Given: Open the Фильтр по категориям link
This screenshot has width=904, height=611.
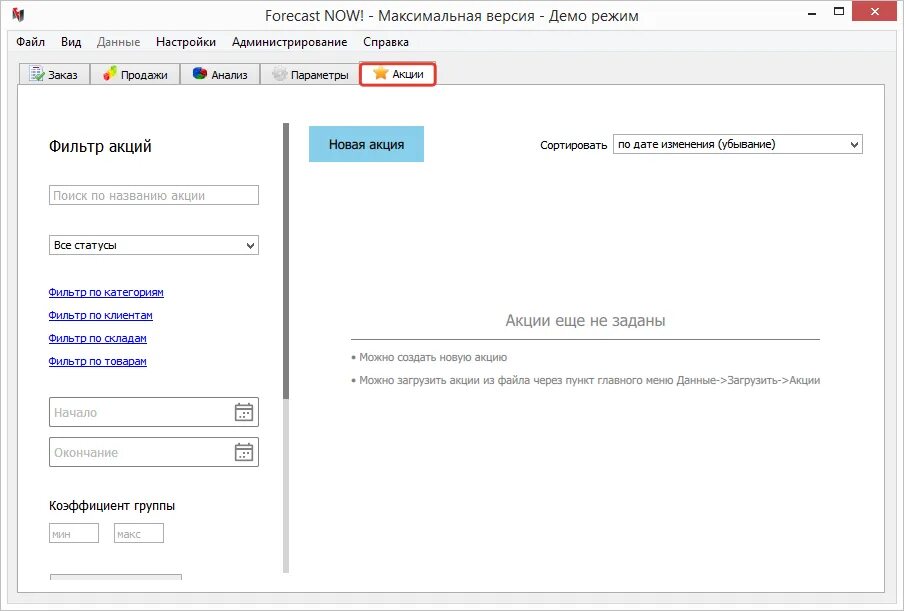Looking at the screenshot, I should click(106, 292).
